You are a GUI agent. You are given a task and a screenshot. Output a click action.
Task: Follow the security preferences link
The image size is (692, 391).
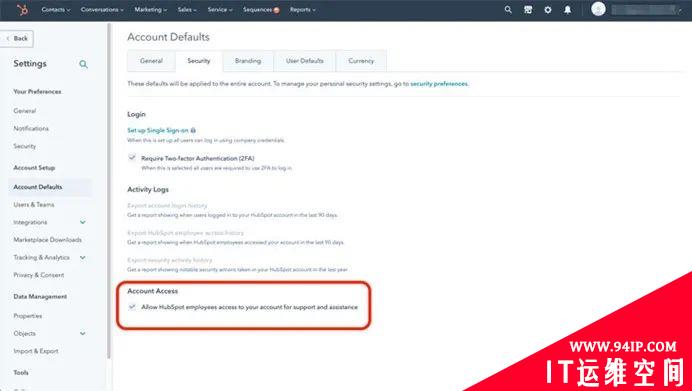pos(439,83)
